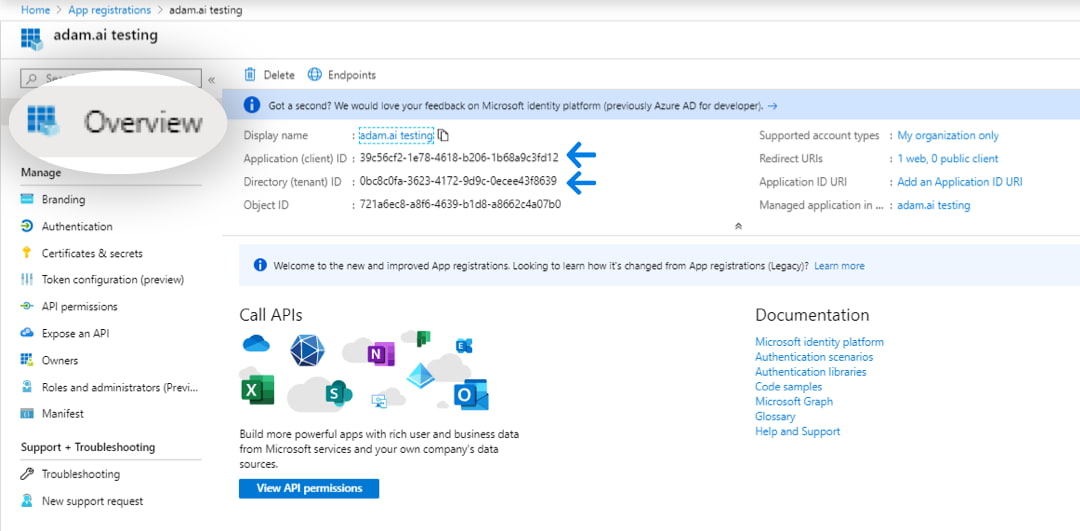Click Learn more link in welcome banner
This screenshot has height=531, width=1080.
click(839, 266)
